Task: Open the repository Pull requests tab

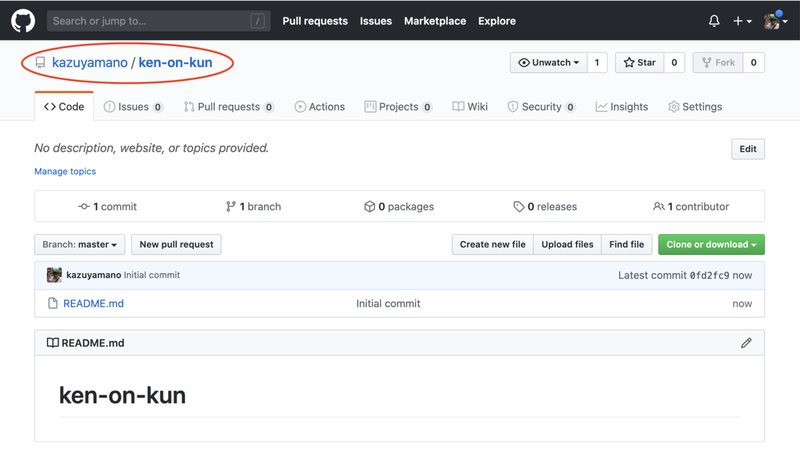Action: pyautogui.click(x=229, y=107)
